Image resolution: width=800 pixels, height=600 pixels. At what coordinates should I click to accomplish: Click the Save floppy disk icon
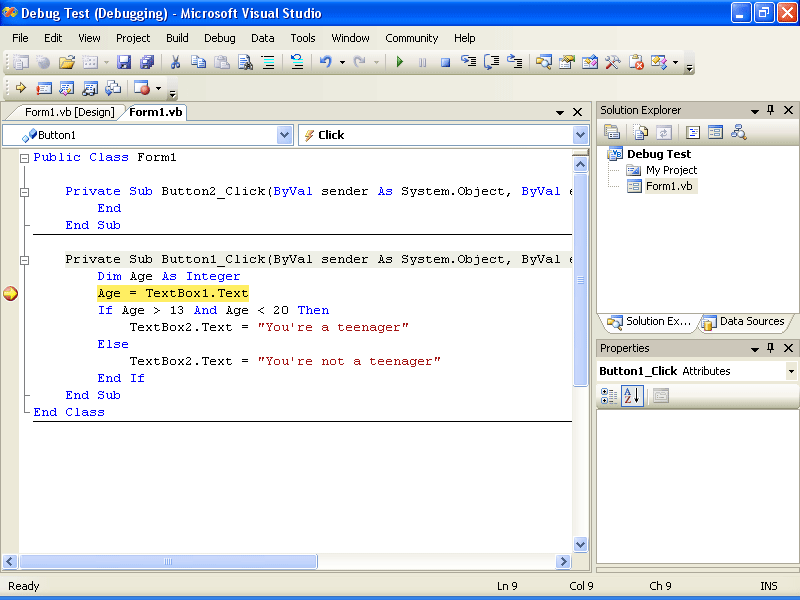pos(124,62)
